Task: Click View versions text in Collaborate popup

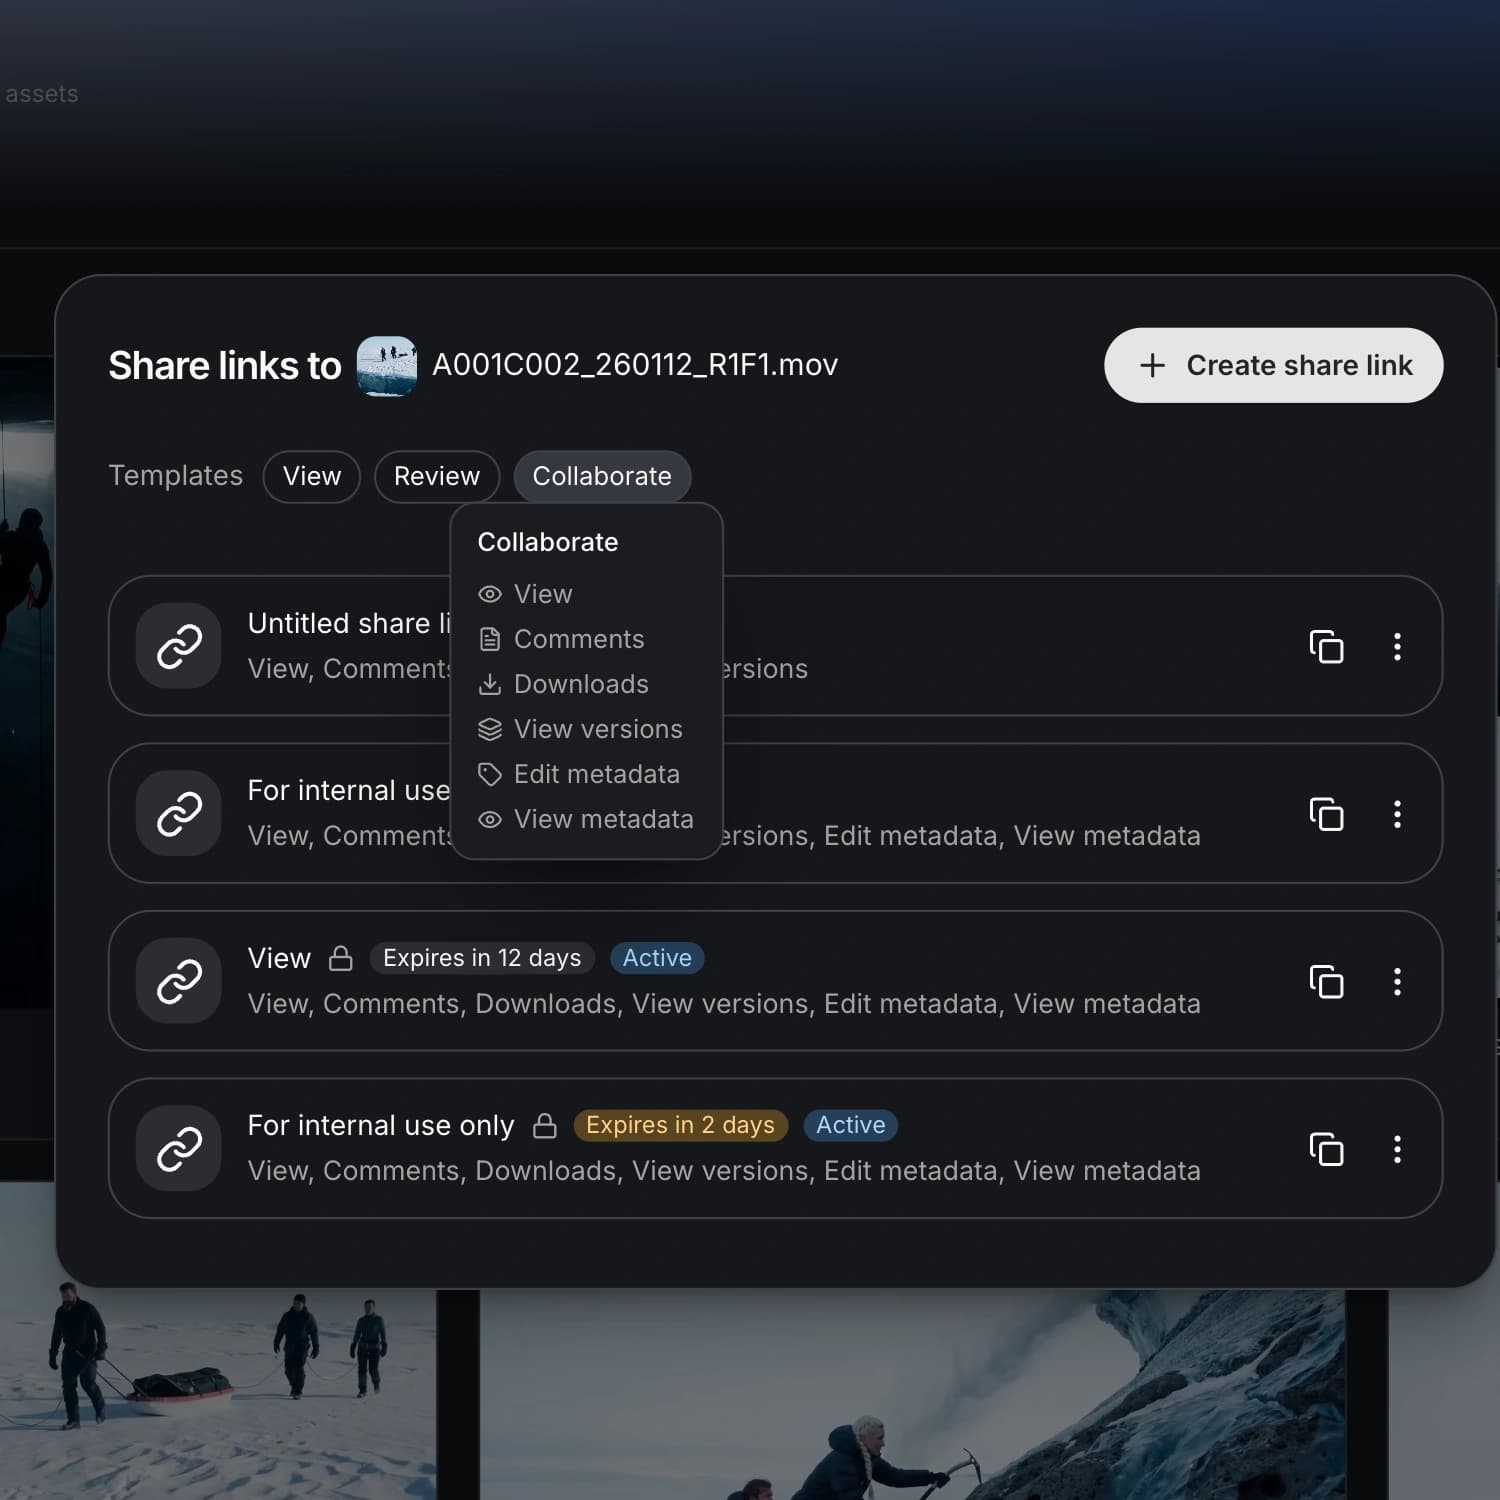Action: (598, 729)
